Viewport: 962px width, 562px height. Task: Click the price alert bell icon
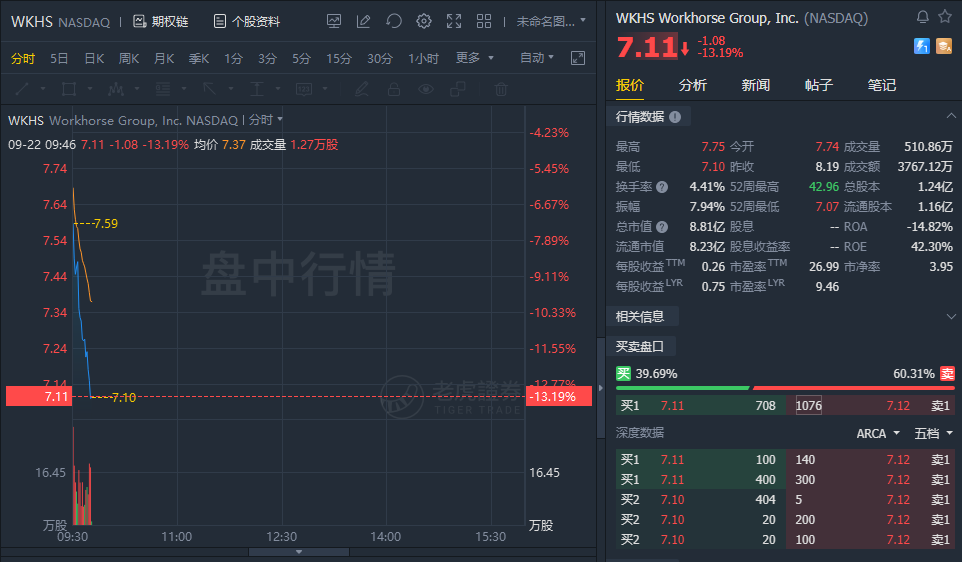click(922, 17)
